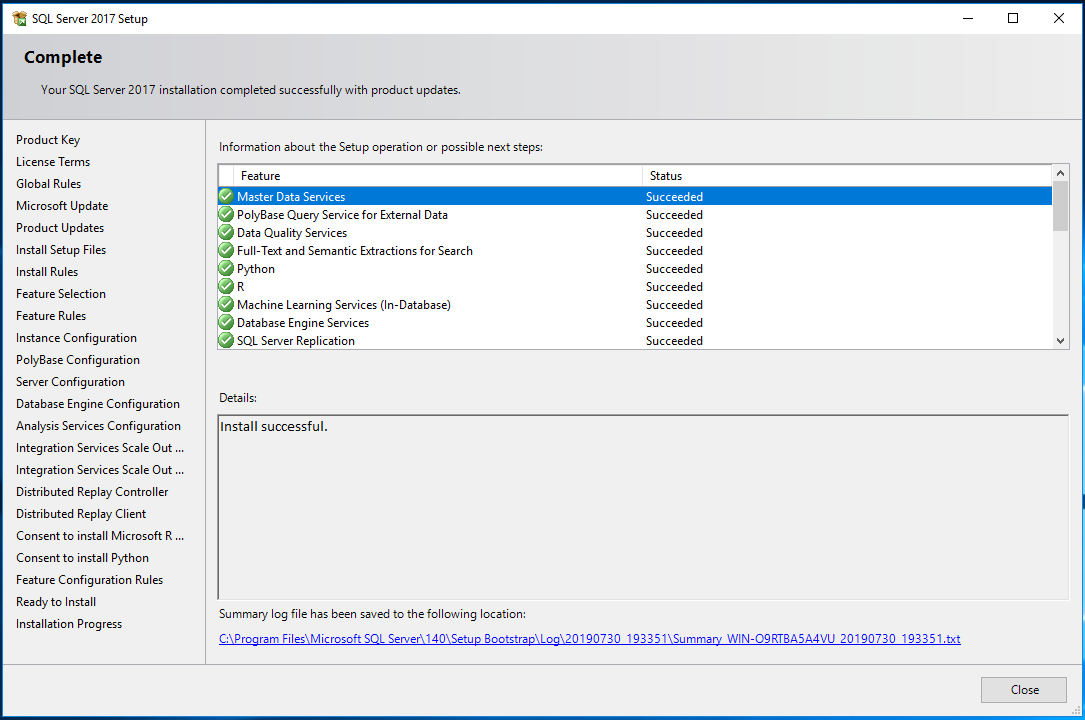Click the feature list vertical scrollbar thumb

[x=1060, y=207]
